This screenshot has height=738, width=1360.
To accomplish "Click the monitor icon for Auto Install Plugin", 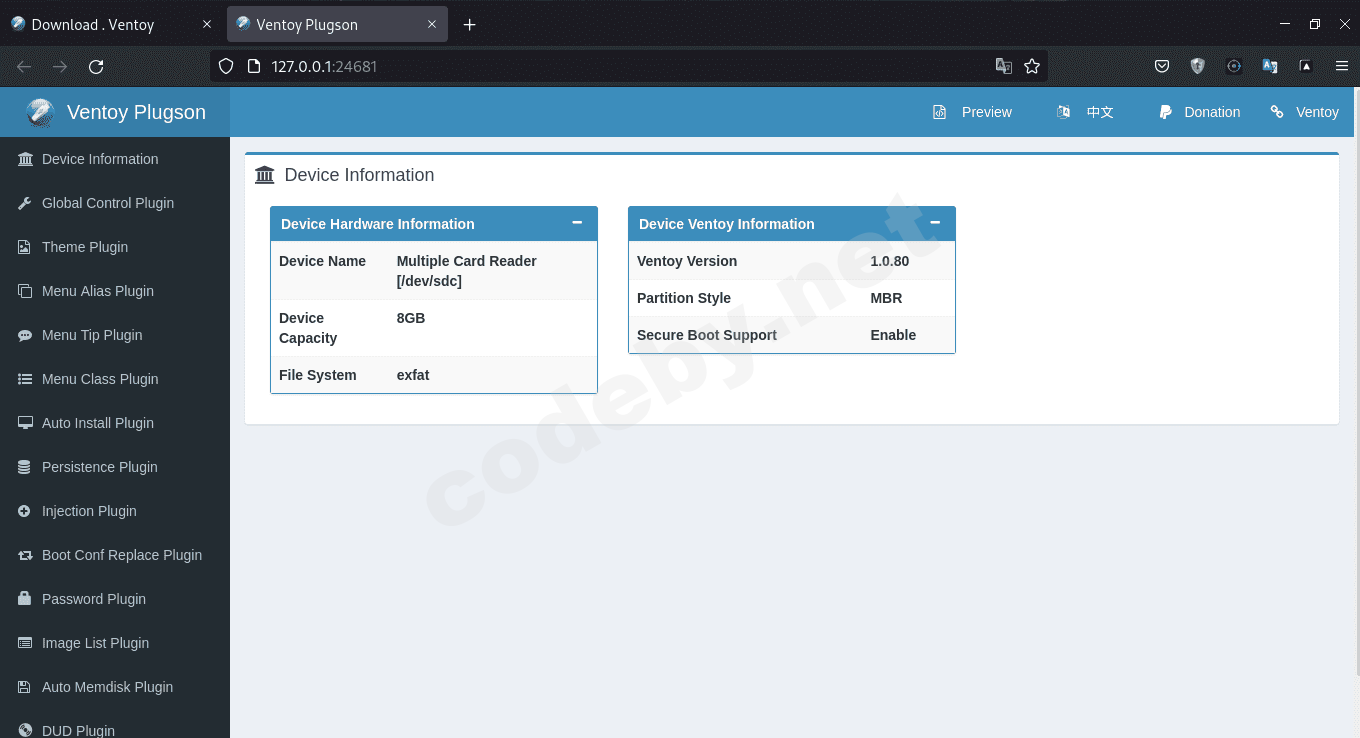I will (x=25, y=423).
